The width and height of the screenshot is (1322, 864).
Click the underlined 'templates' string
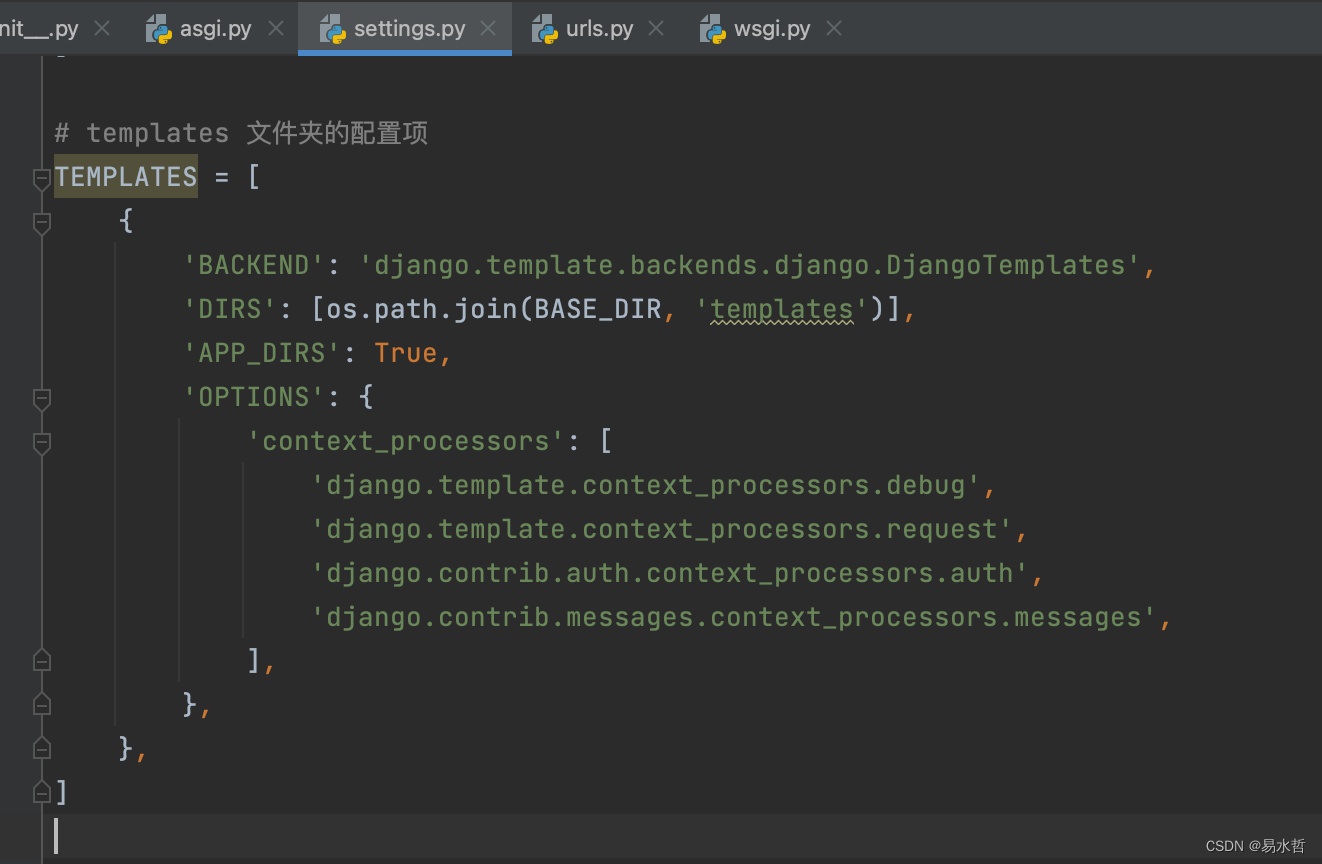click(782, 309)
